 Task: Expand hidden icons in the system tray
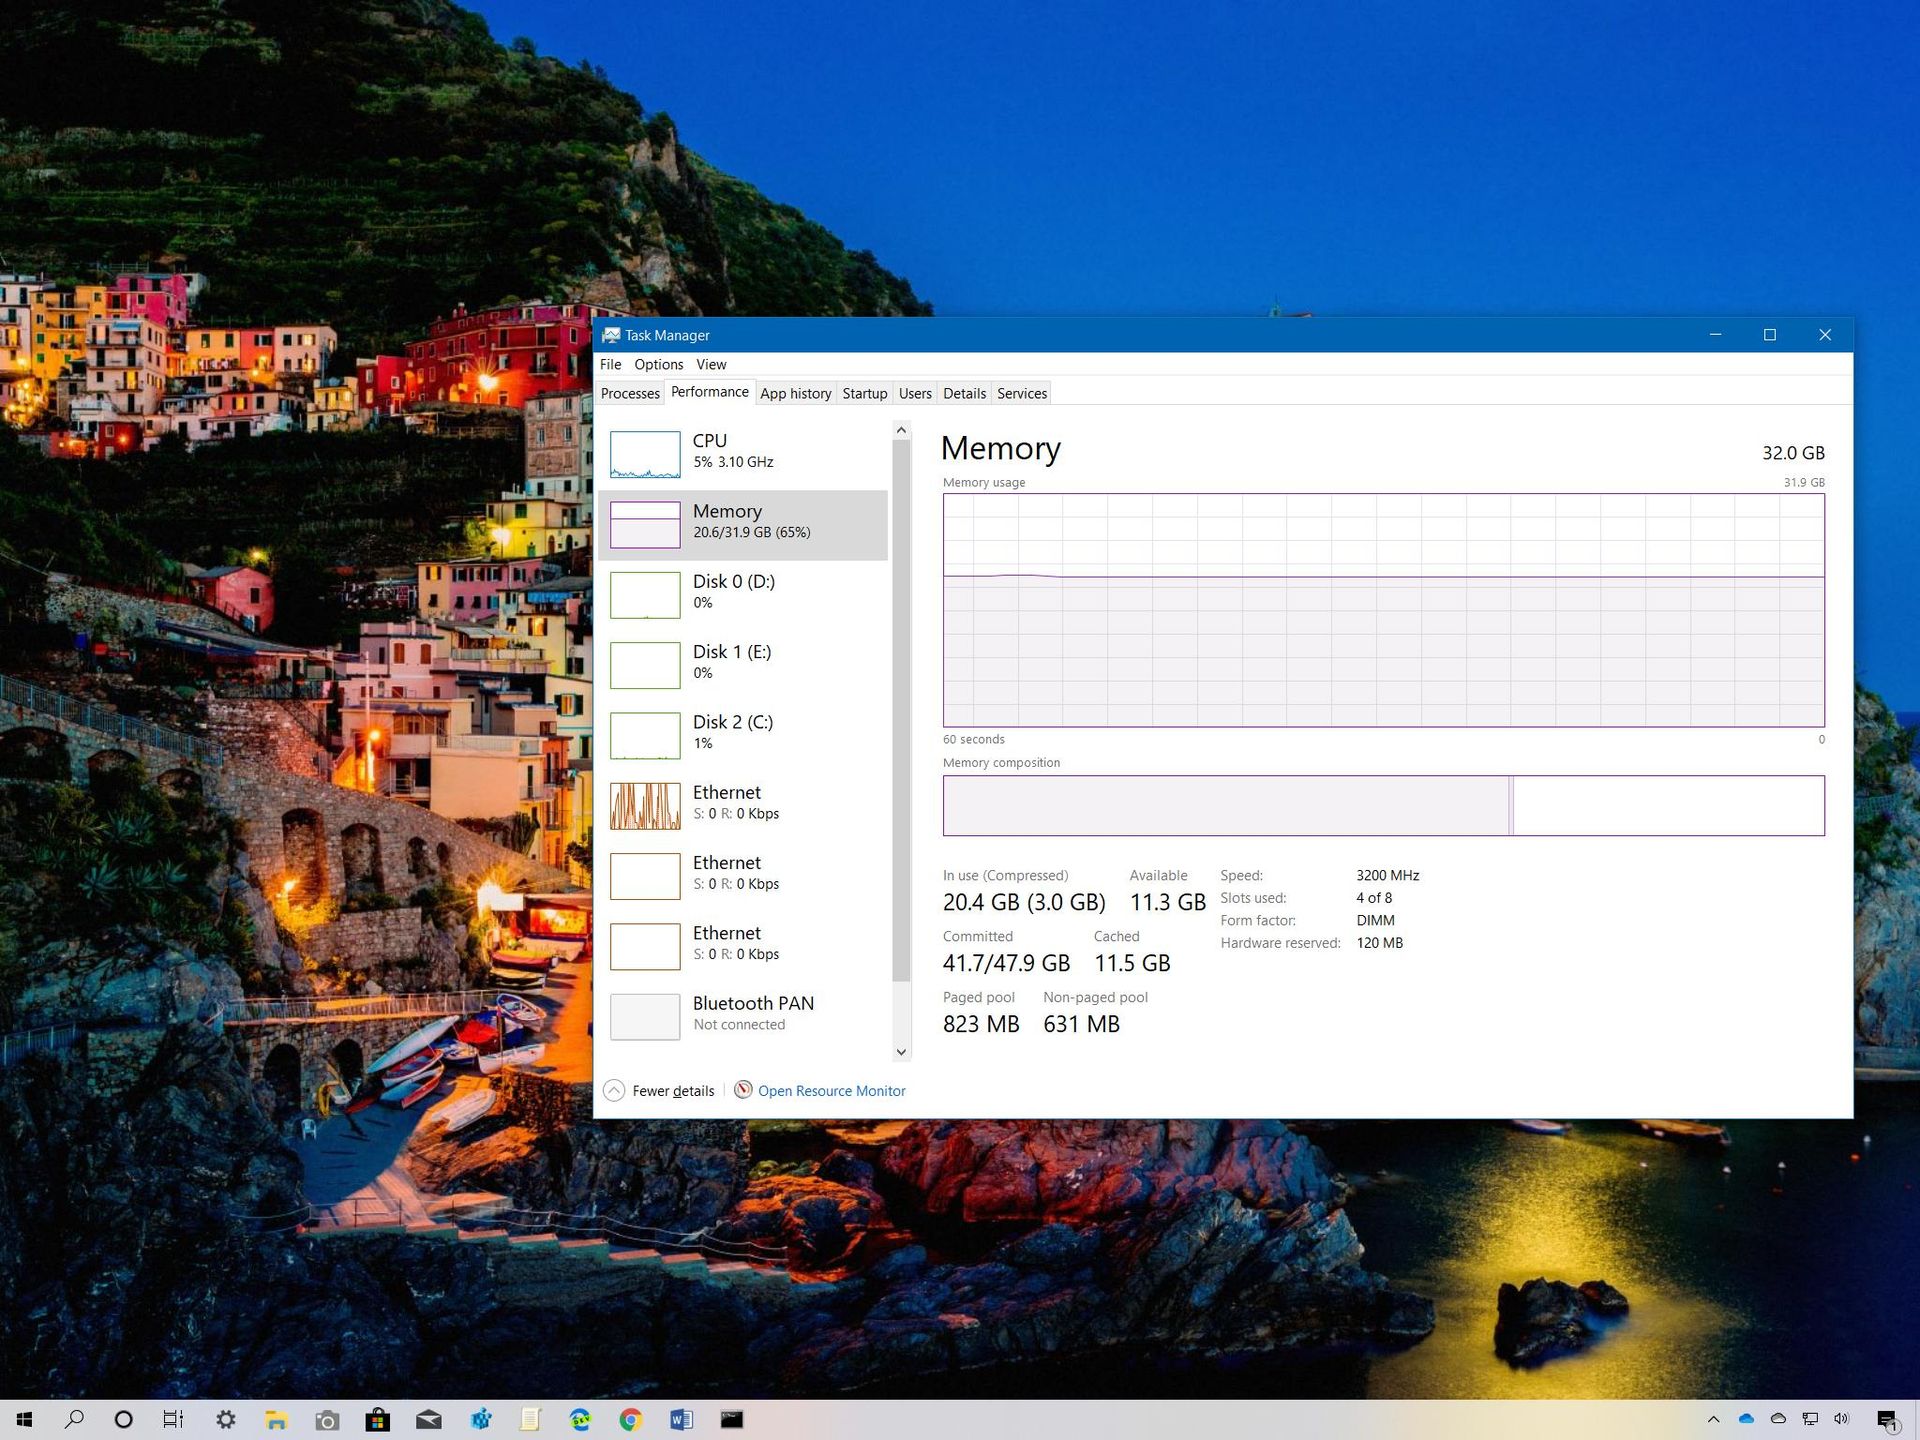pos(1712,1419)
